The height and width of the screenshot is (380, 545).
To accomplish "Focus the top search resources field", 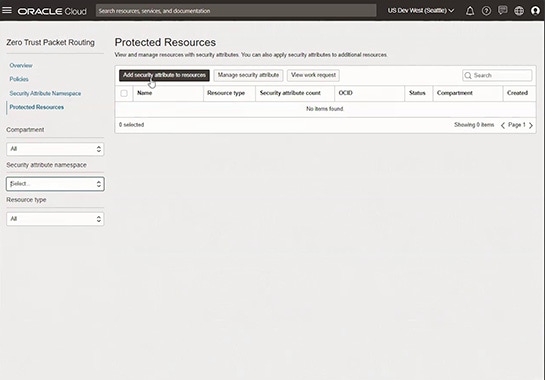I will pos(236,11).
